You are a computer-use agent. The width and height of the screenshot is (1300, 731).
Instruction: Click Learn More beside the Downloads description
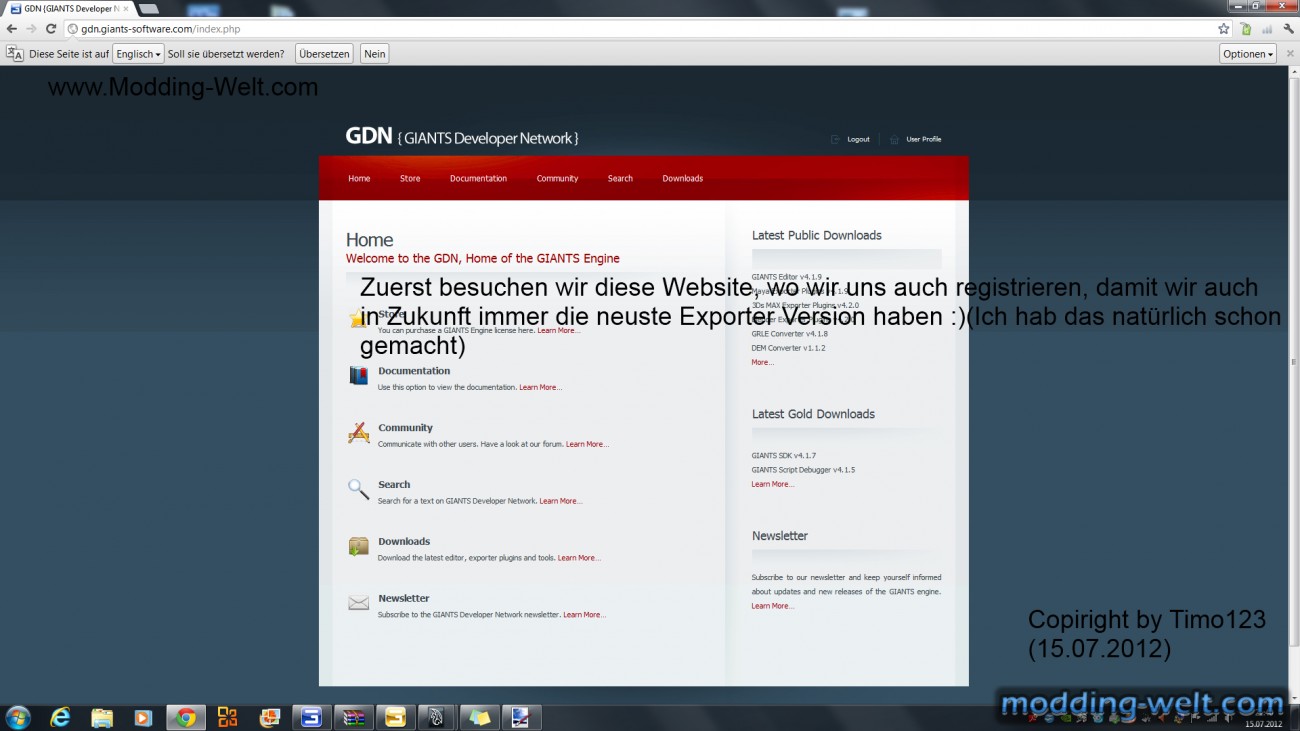(579, 558)
